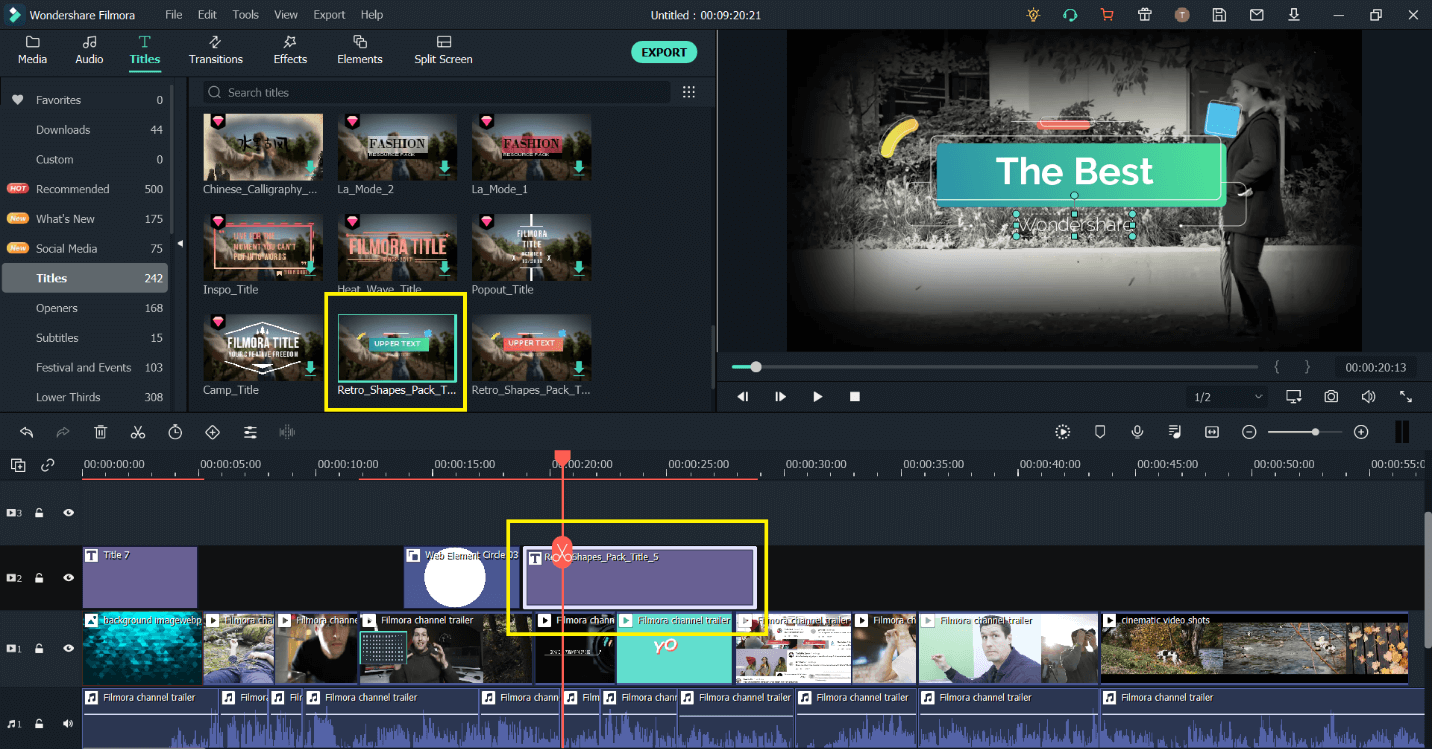The width and height of the screenshot is (1432, 749).
Task: Open the Color/keyframe diamond tool
Action: (x=212, y=432)
